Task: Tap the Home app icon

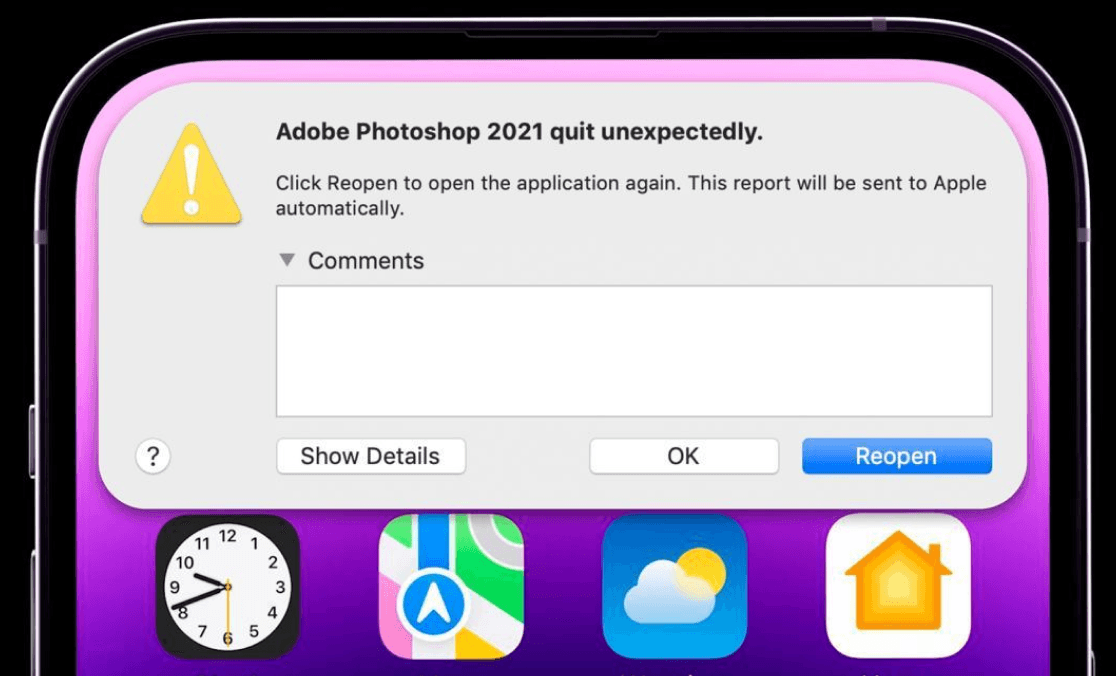Action: pyautogui.click(x=898, y=586)
